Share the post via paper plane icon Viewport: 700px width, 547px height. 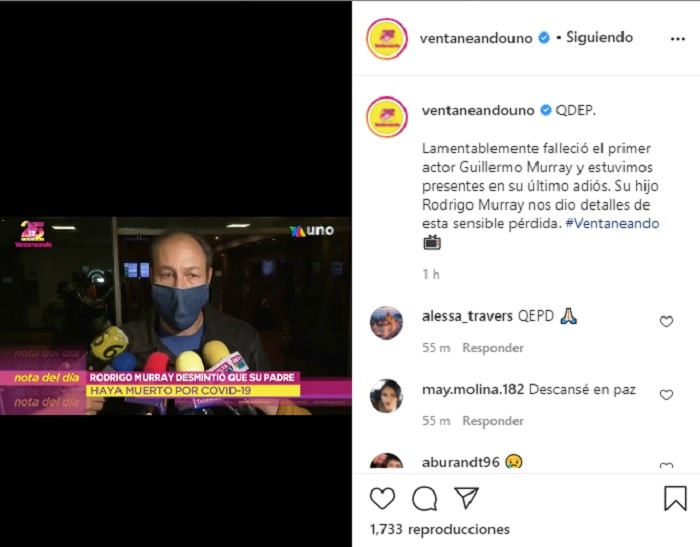point(467,497)
